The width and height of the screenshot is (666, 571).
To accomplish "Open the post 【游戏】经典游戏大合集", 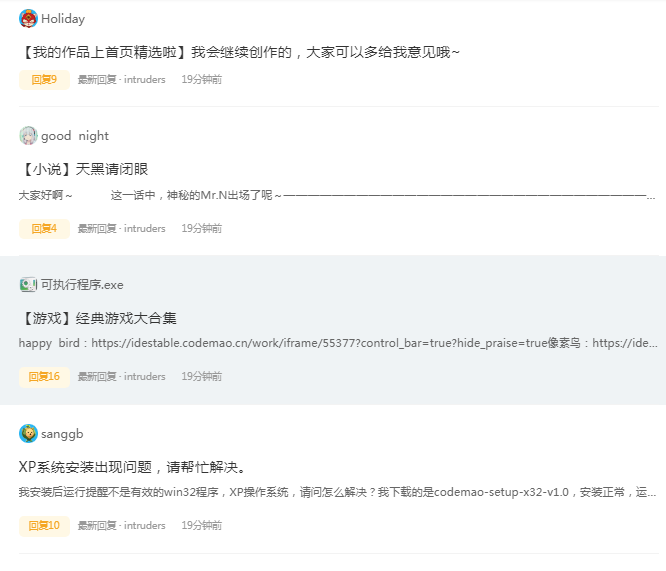I will (x=98, y=318).
